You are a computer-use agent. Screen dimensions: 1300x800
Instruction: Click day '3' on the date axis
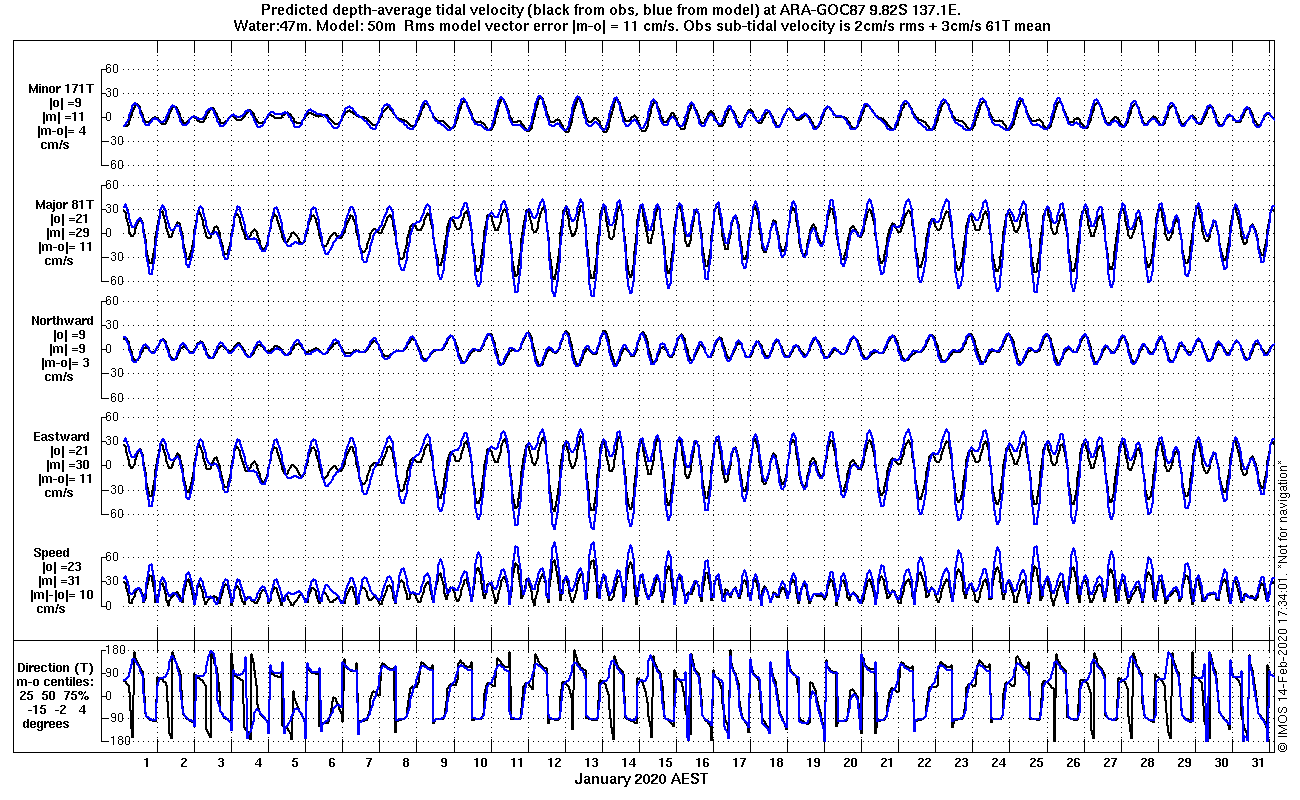point(221,762)
